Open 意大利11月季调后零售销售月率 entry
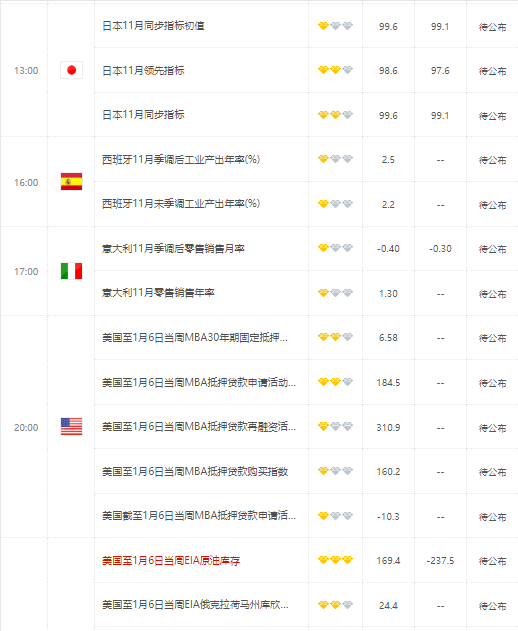 point(173,248)
